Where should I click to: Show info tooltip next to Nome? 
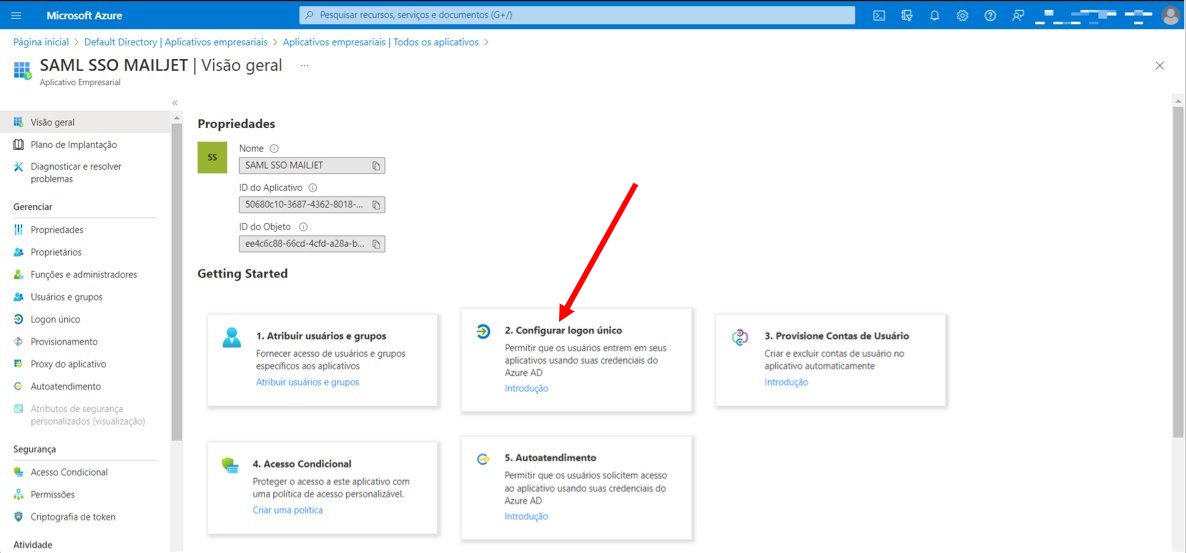click(x=275, y=149)
